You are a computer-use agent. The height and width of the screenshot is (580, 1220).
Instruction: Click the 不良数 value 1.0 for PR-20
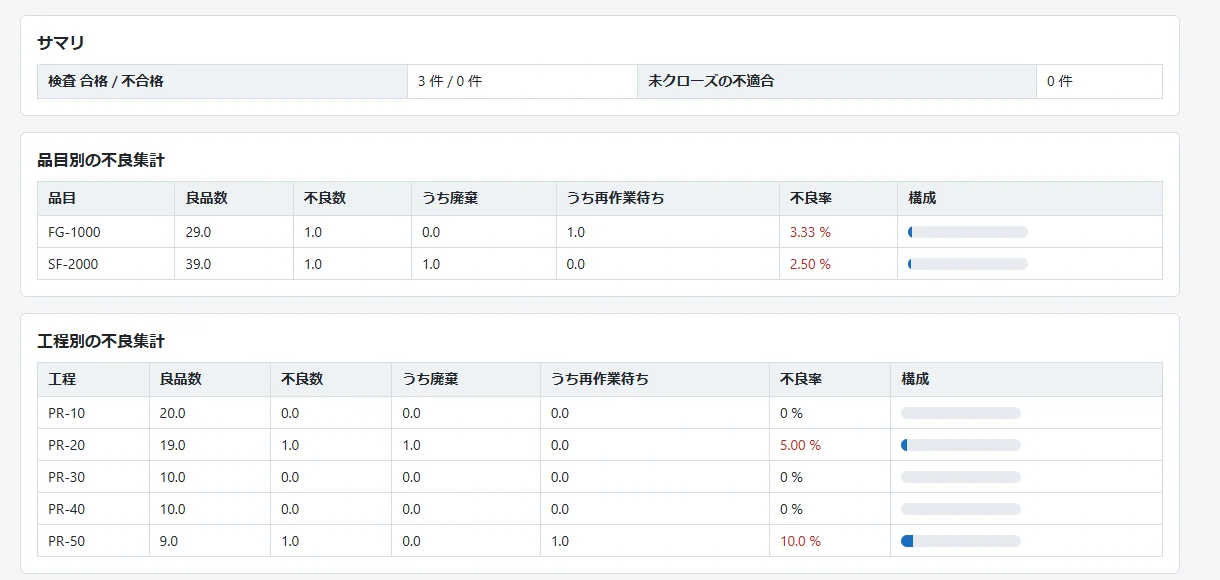290,445
